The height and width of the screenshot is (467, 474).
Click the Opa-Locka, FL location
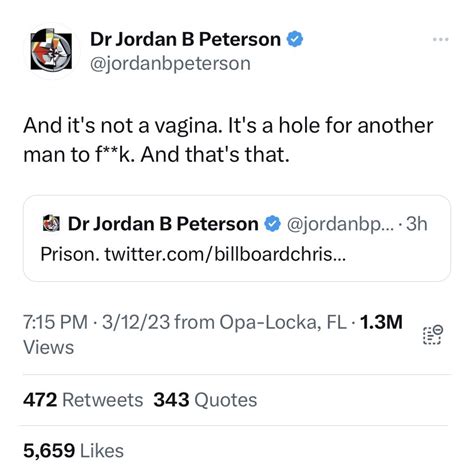pyautogui.click(x=283, y=322)
